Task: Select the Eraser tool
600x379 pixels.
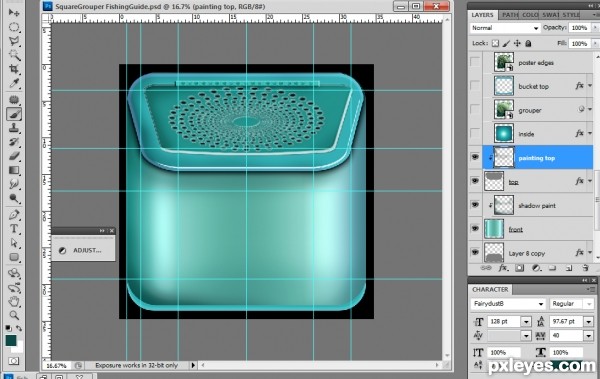Action: tap(14, 156)
